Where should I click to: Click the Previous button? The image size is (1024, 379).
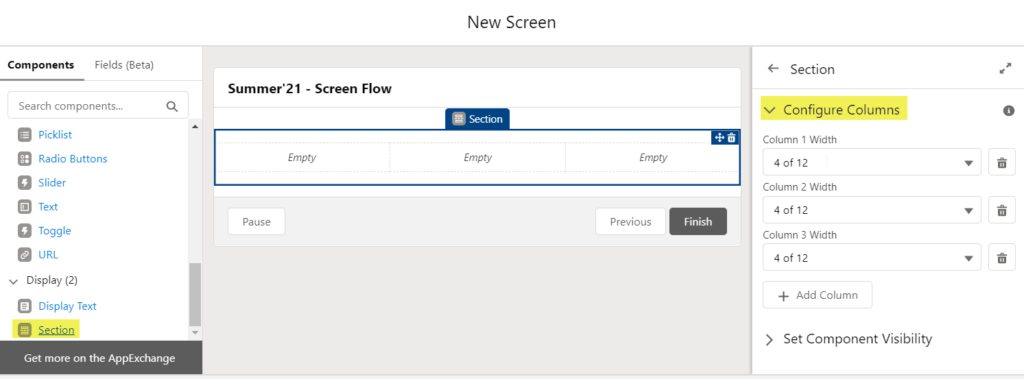[x=630, y=222]
